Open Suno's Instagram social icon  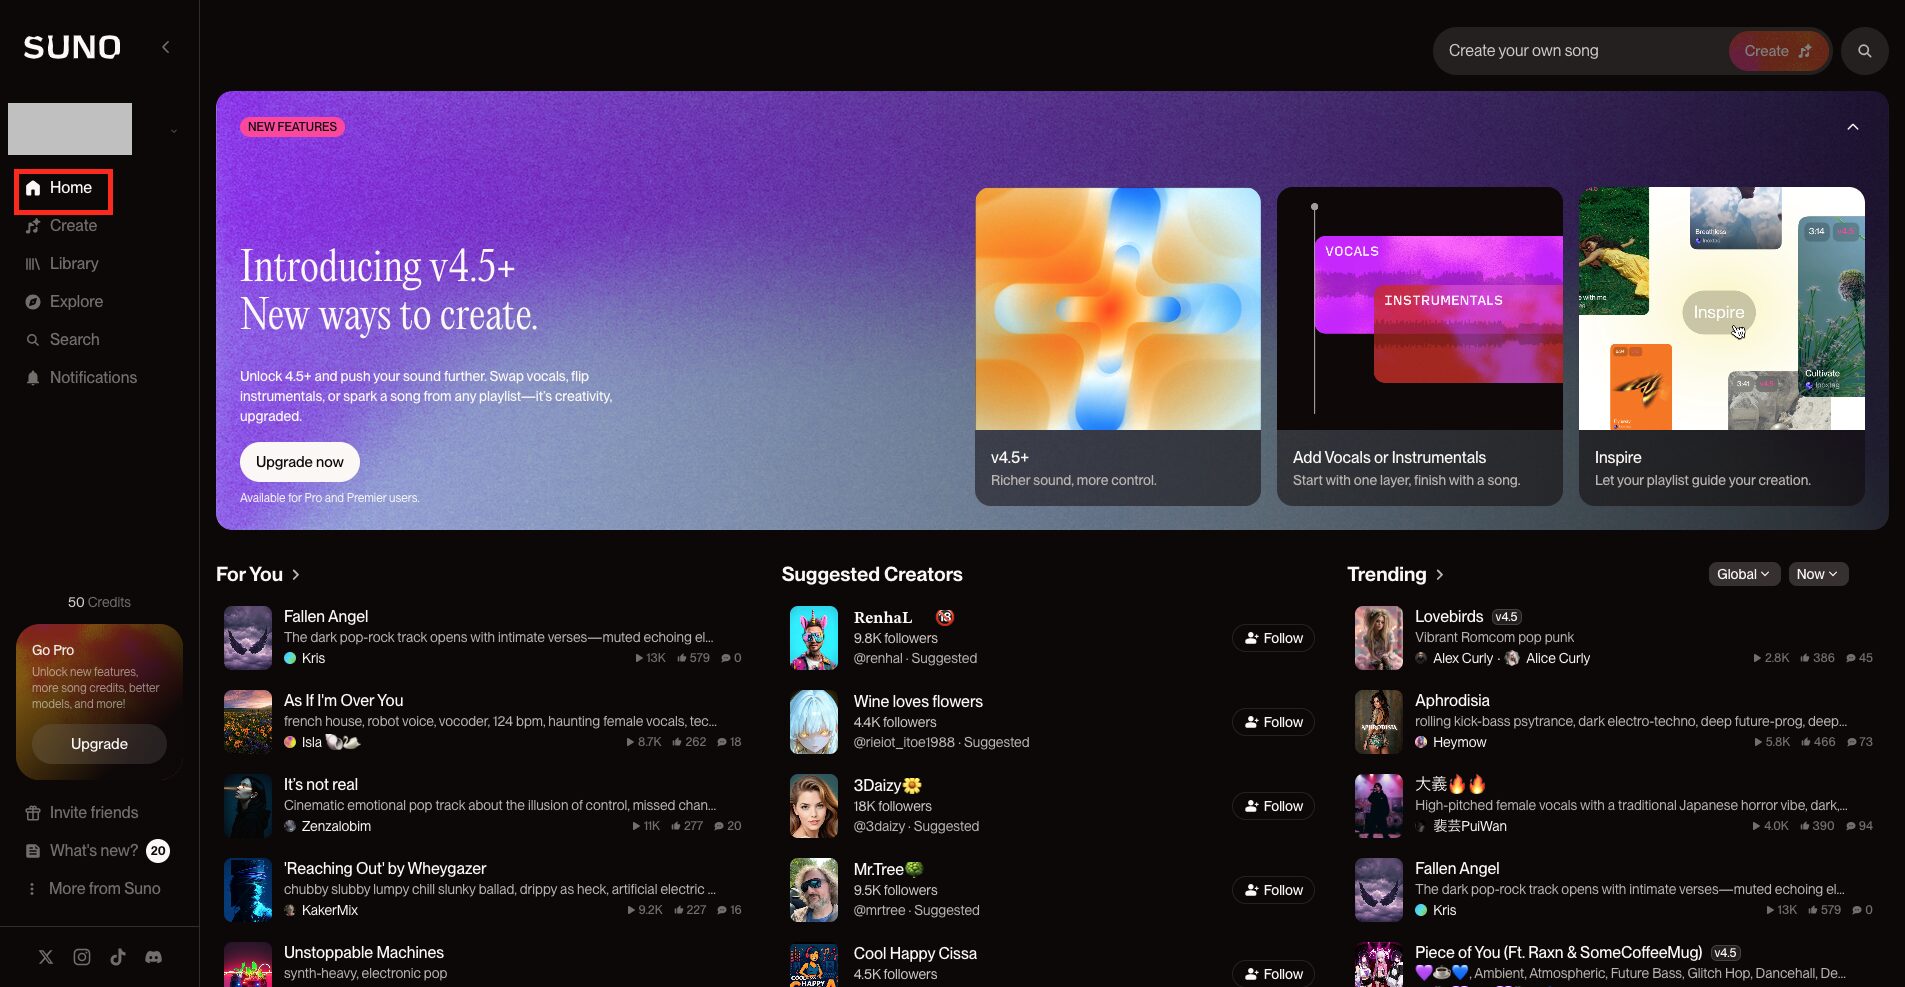pyautogui.click(x=82, y=957)
